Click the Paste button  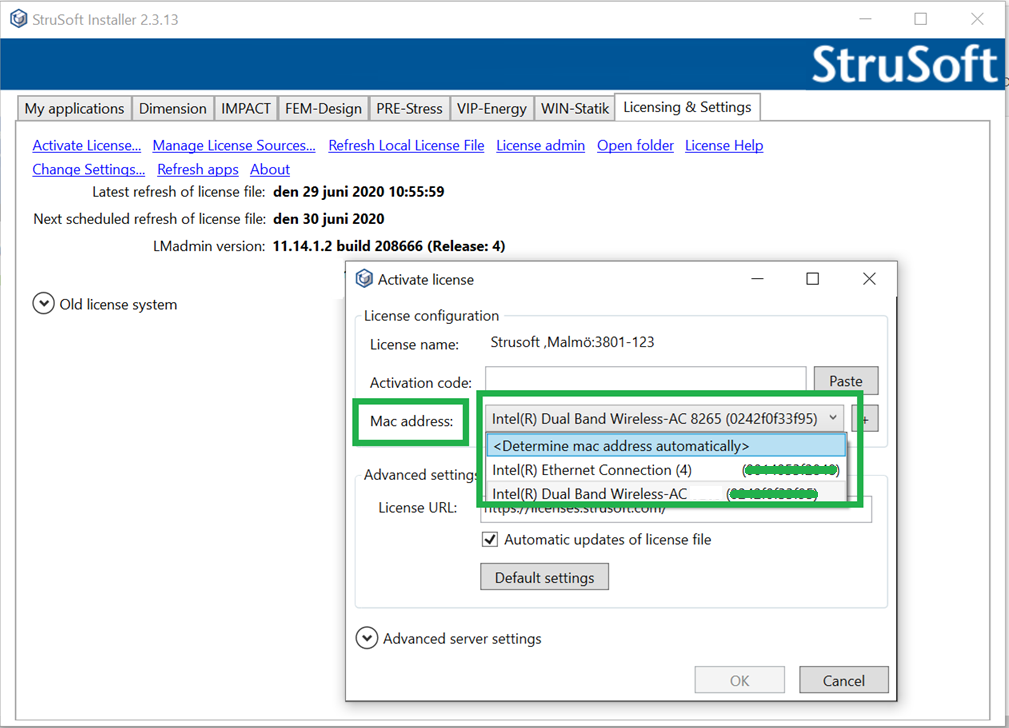pos(846,381)
